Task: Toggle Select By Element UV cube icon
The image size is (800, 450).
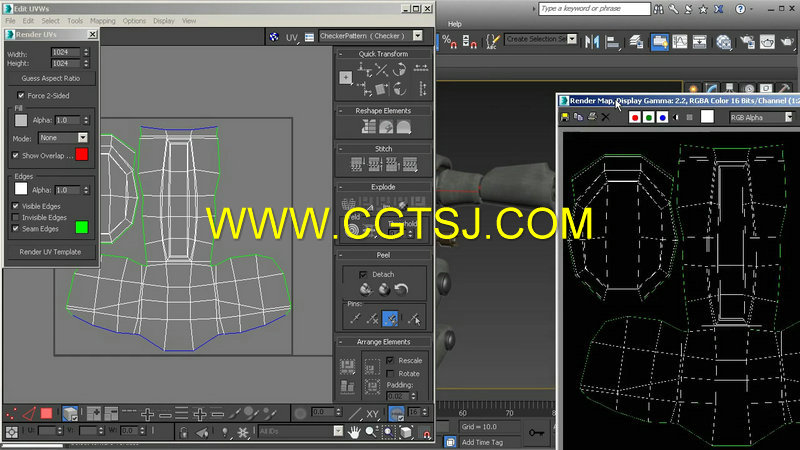Action: 70,413
